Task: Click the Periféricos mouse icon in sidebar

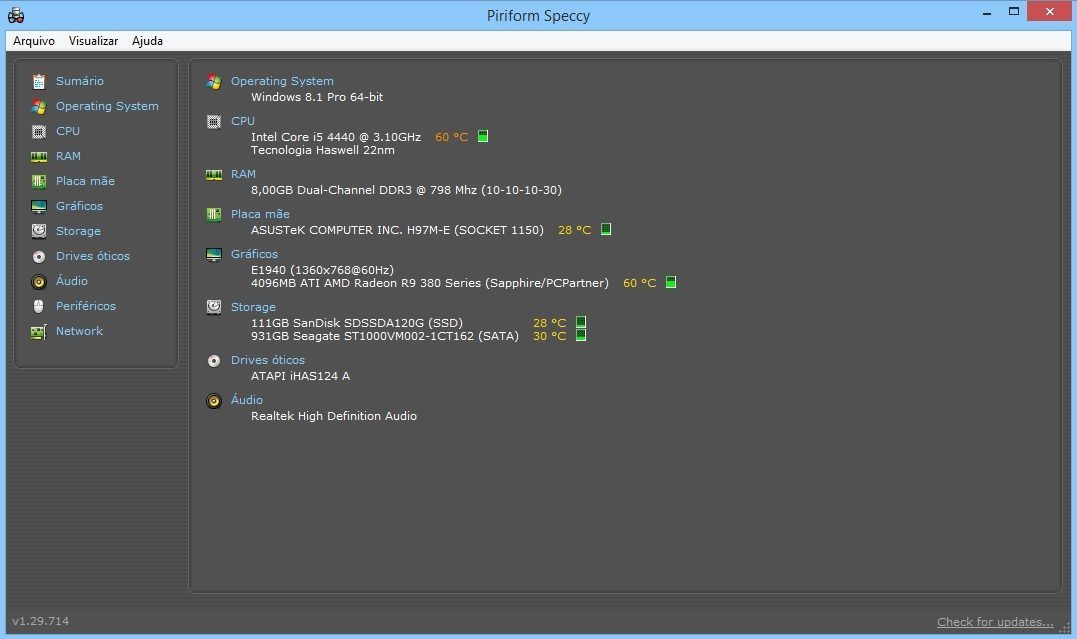Action: click(39, 306)
